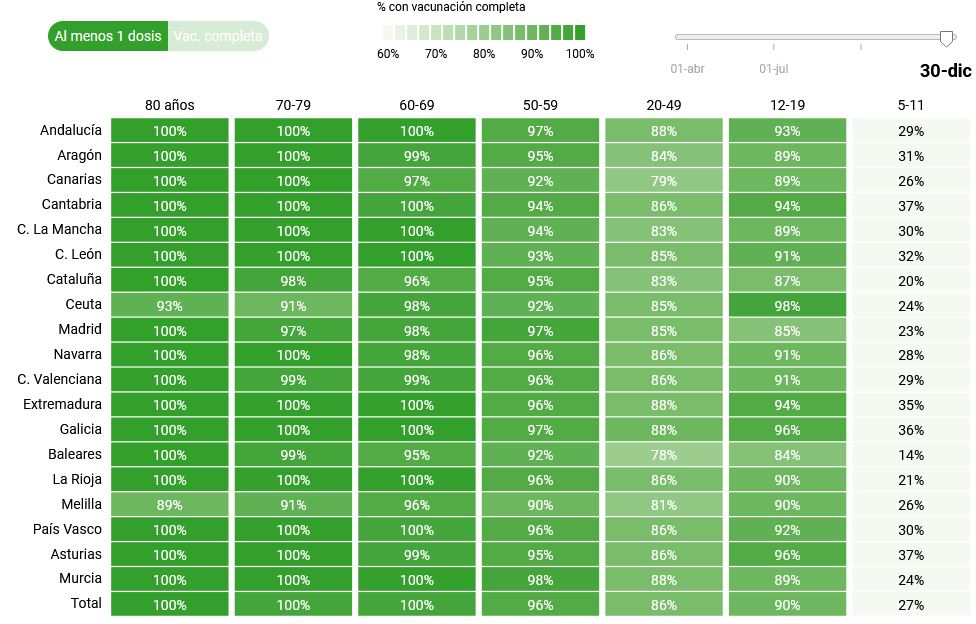The height and width of the screenshot is (624, 976).
Task: Click Ceuta's 93% cell for 80 años
Action: (x=170, y=306)
